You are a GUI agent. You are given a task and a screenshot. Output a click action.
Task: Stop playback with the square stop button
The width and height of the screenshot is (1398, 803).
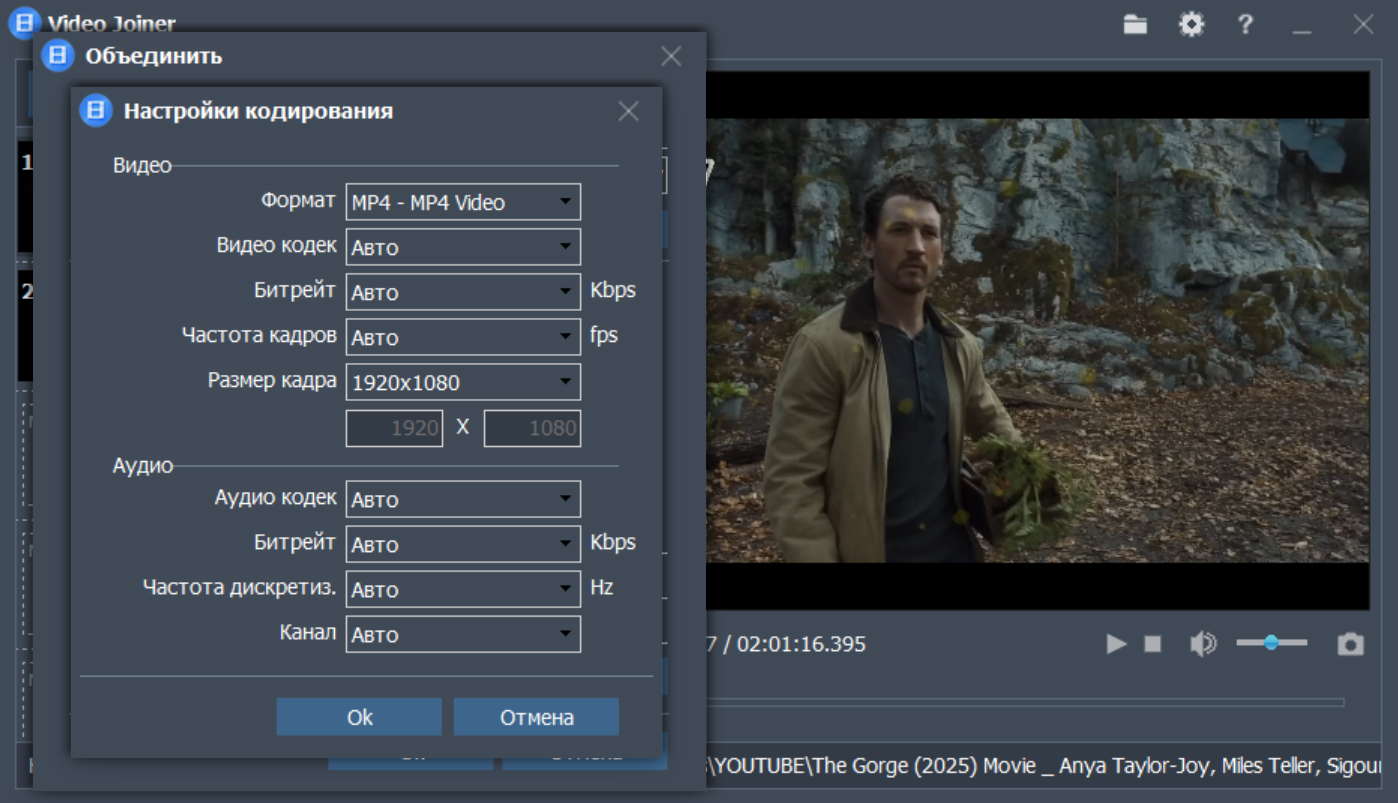click(1153, 645)
